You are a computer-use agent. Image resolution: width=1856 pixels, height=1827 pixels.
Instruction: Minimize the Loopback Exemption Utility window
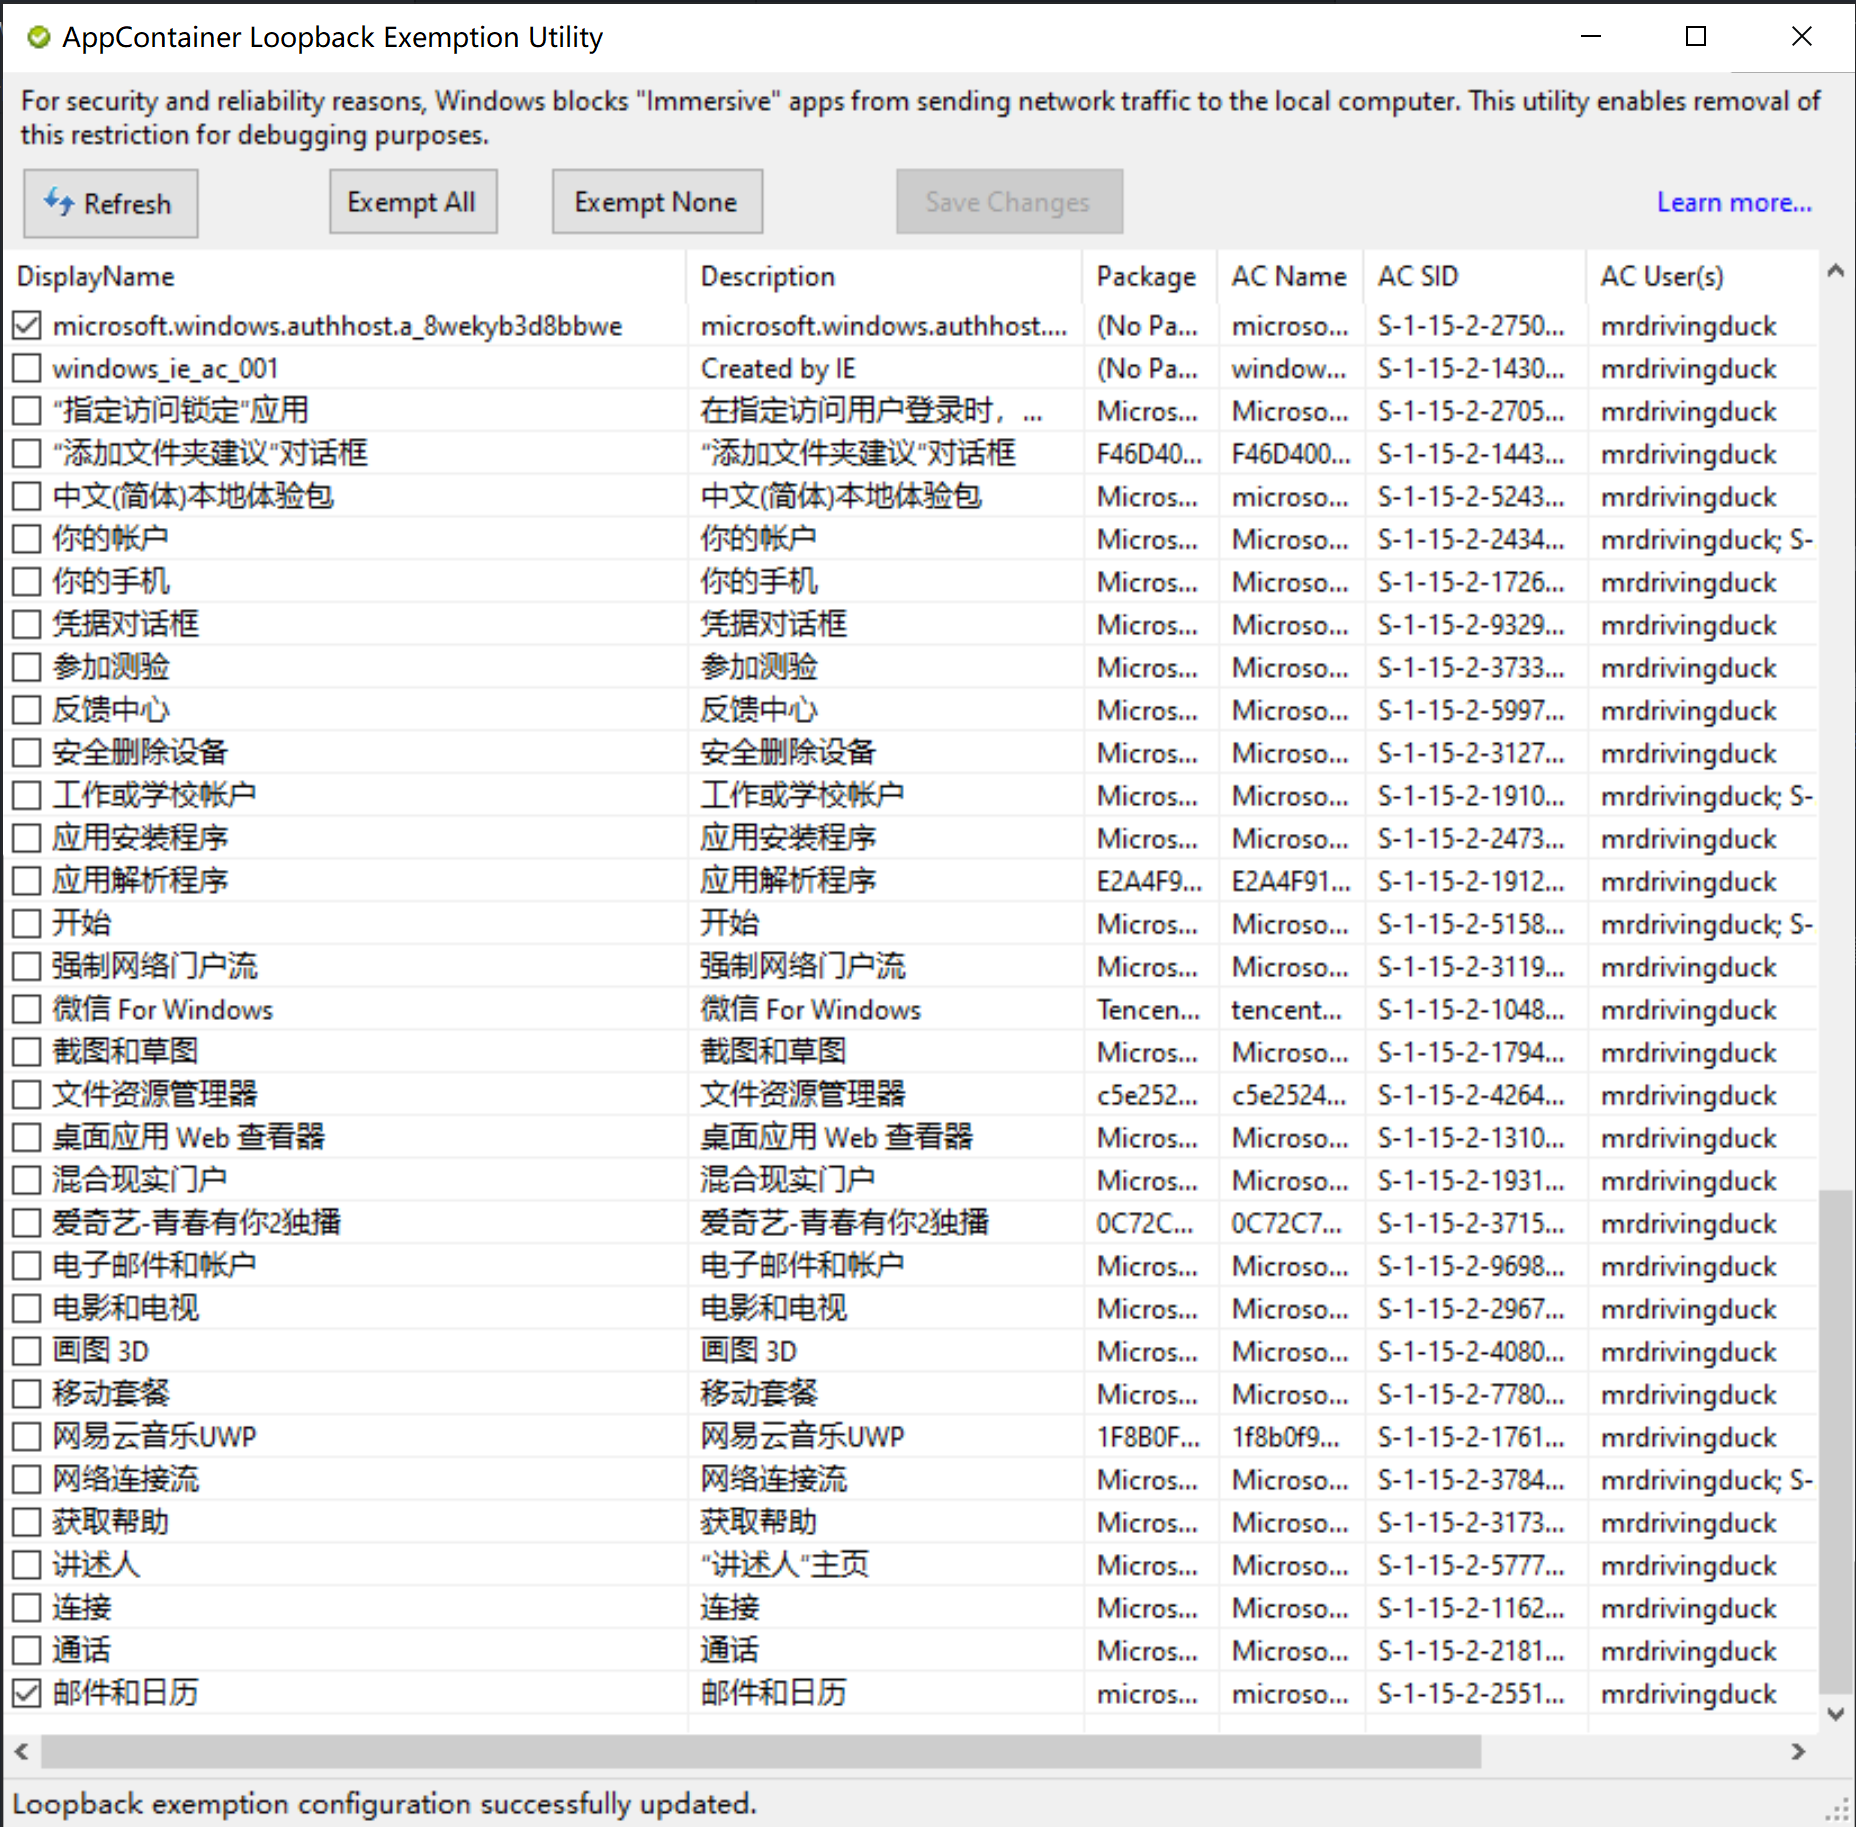point(1591,37)
